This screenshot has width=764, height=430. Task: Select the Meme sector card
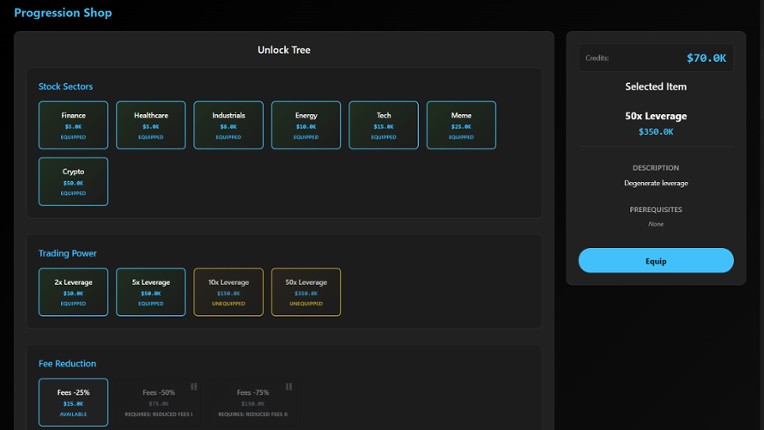pyautogui.click(x=461, y=125)
